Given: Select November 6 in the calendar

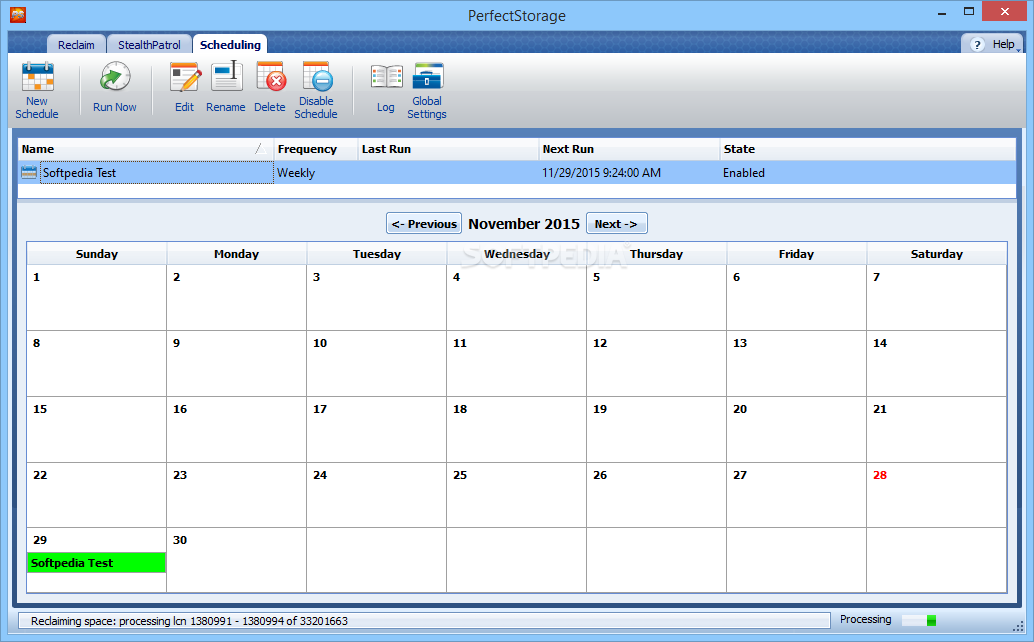Looking at the screenshot, I should pyautogui.click(x=796, y=297).
